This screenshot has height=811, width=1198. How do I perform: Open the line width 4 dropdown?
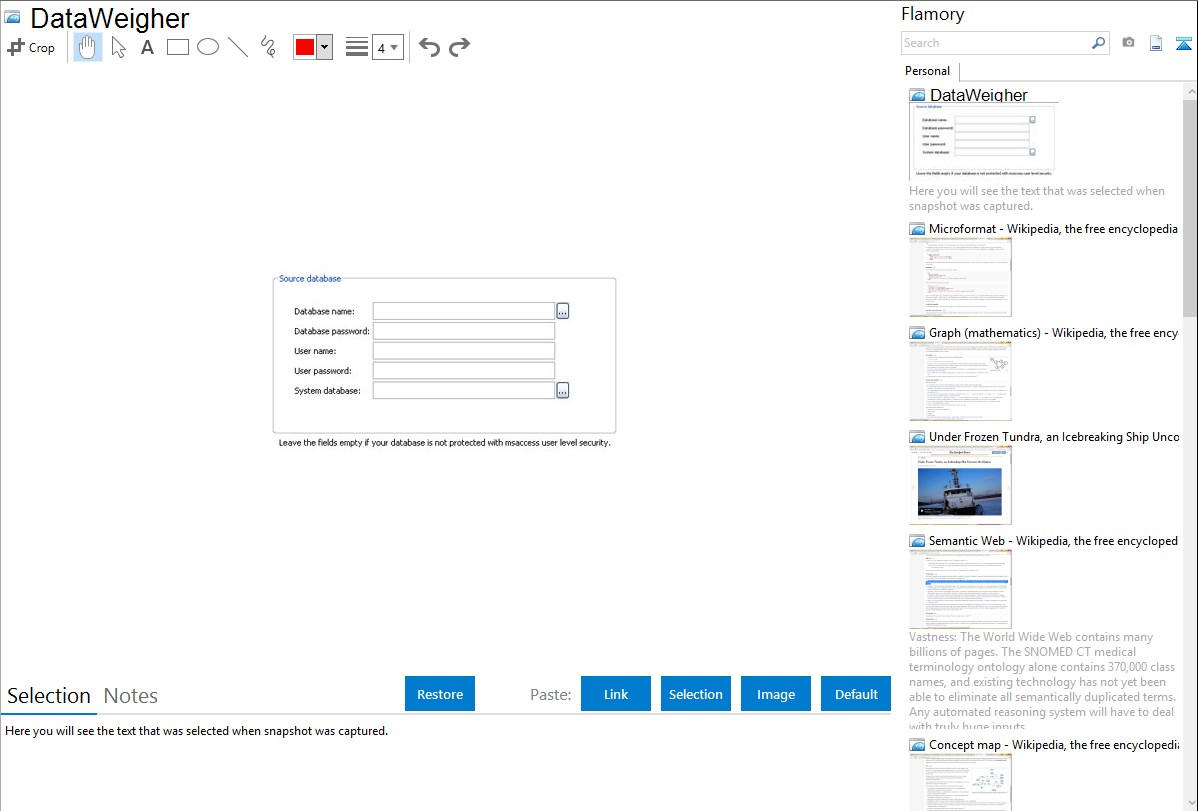click(x=387, y=48)
